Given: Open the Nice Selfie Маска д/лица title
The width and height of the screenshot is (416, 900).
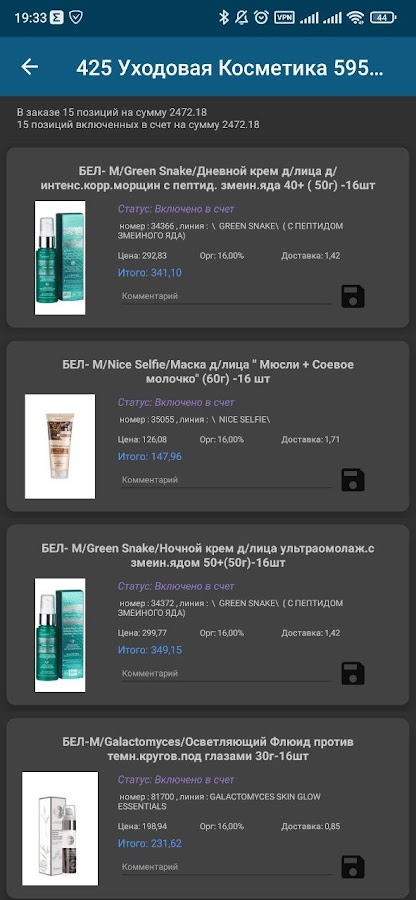Looking at the screenshot, I should click(208, 371).
